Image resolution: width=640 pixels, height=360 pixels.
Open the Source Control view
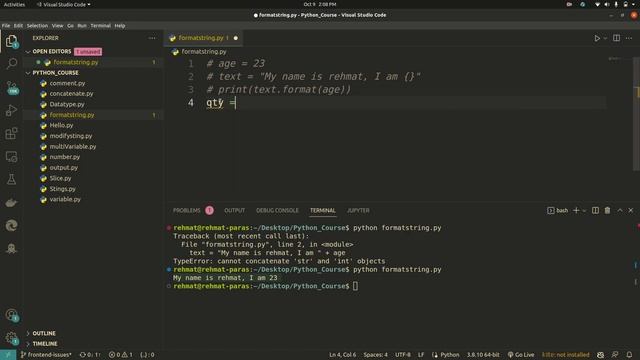pyautogui.click(x=11, y=87)
